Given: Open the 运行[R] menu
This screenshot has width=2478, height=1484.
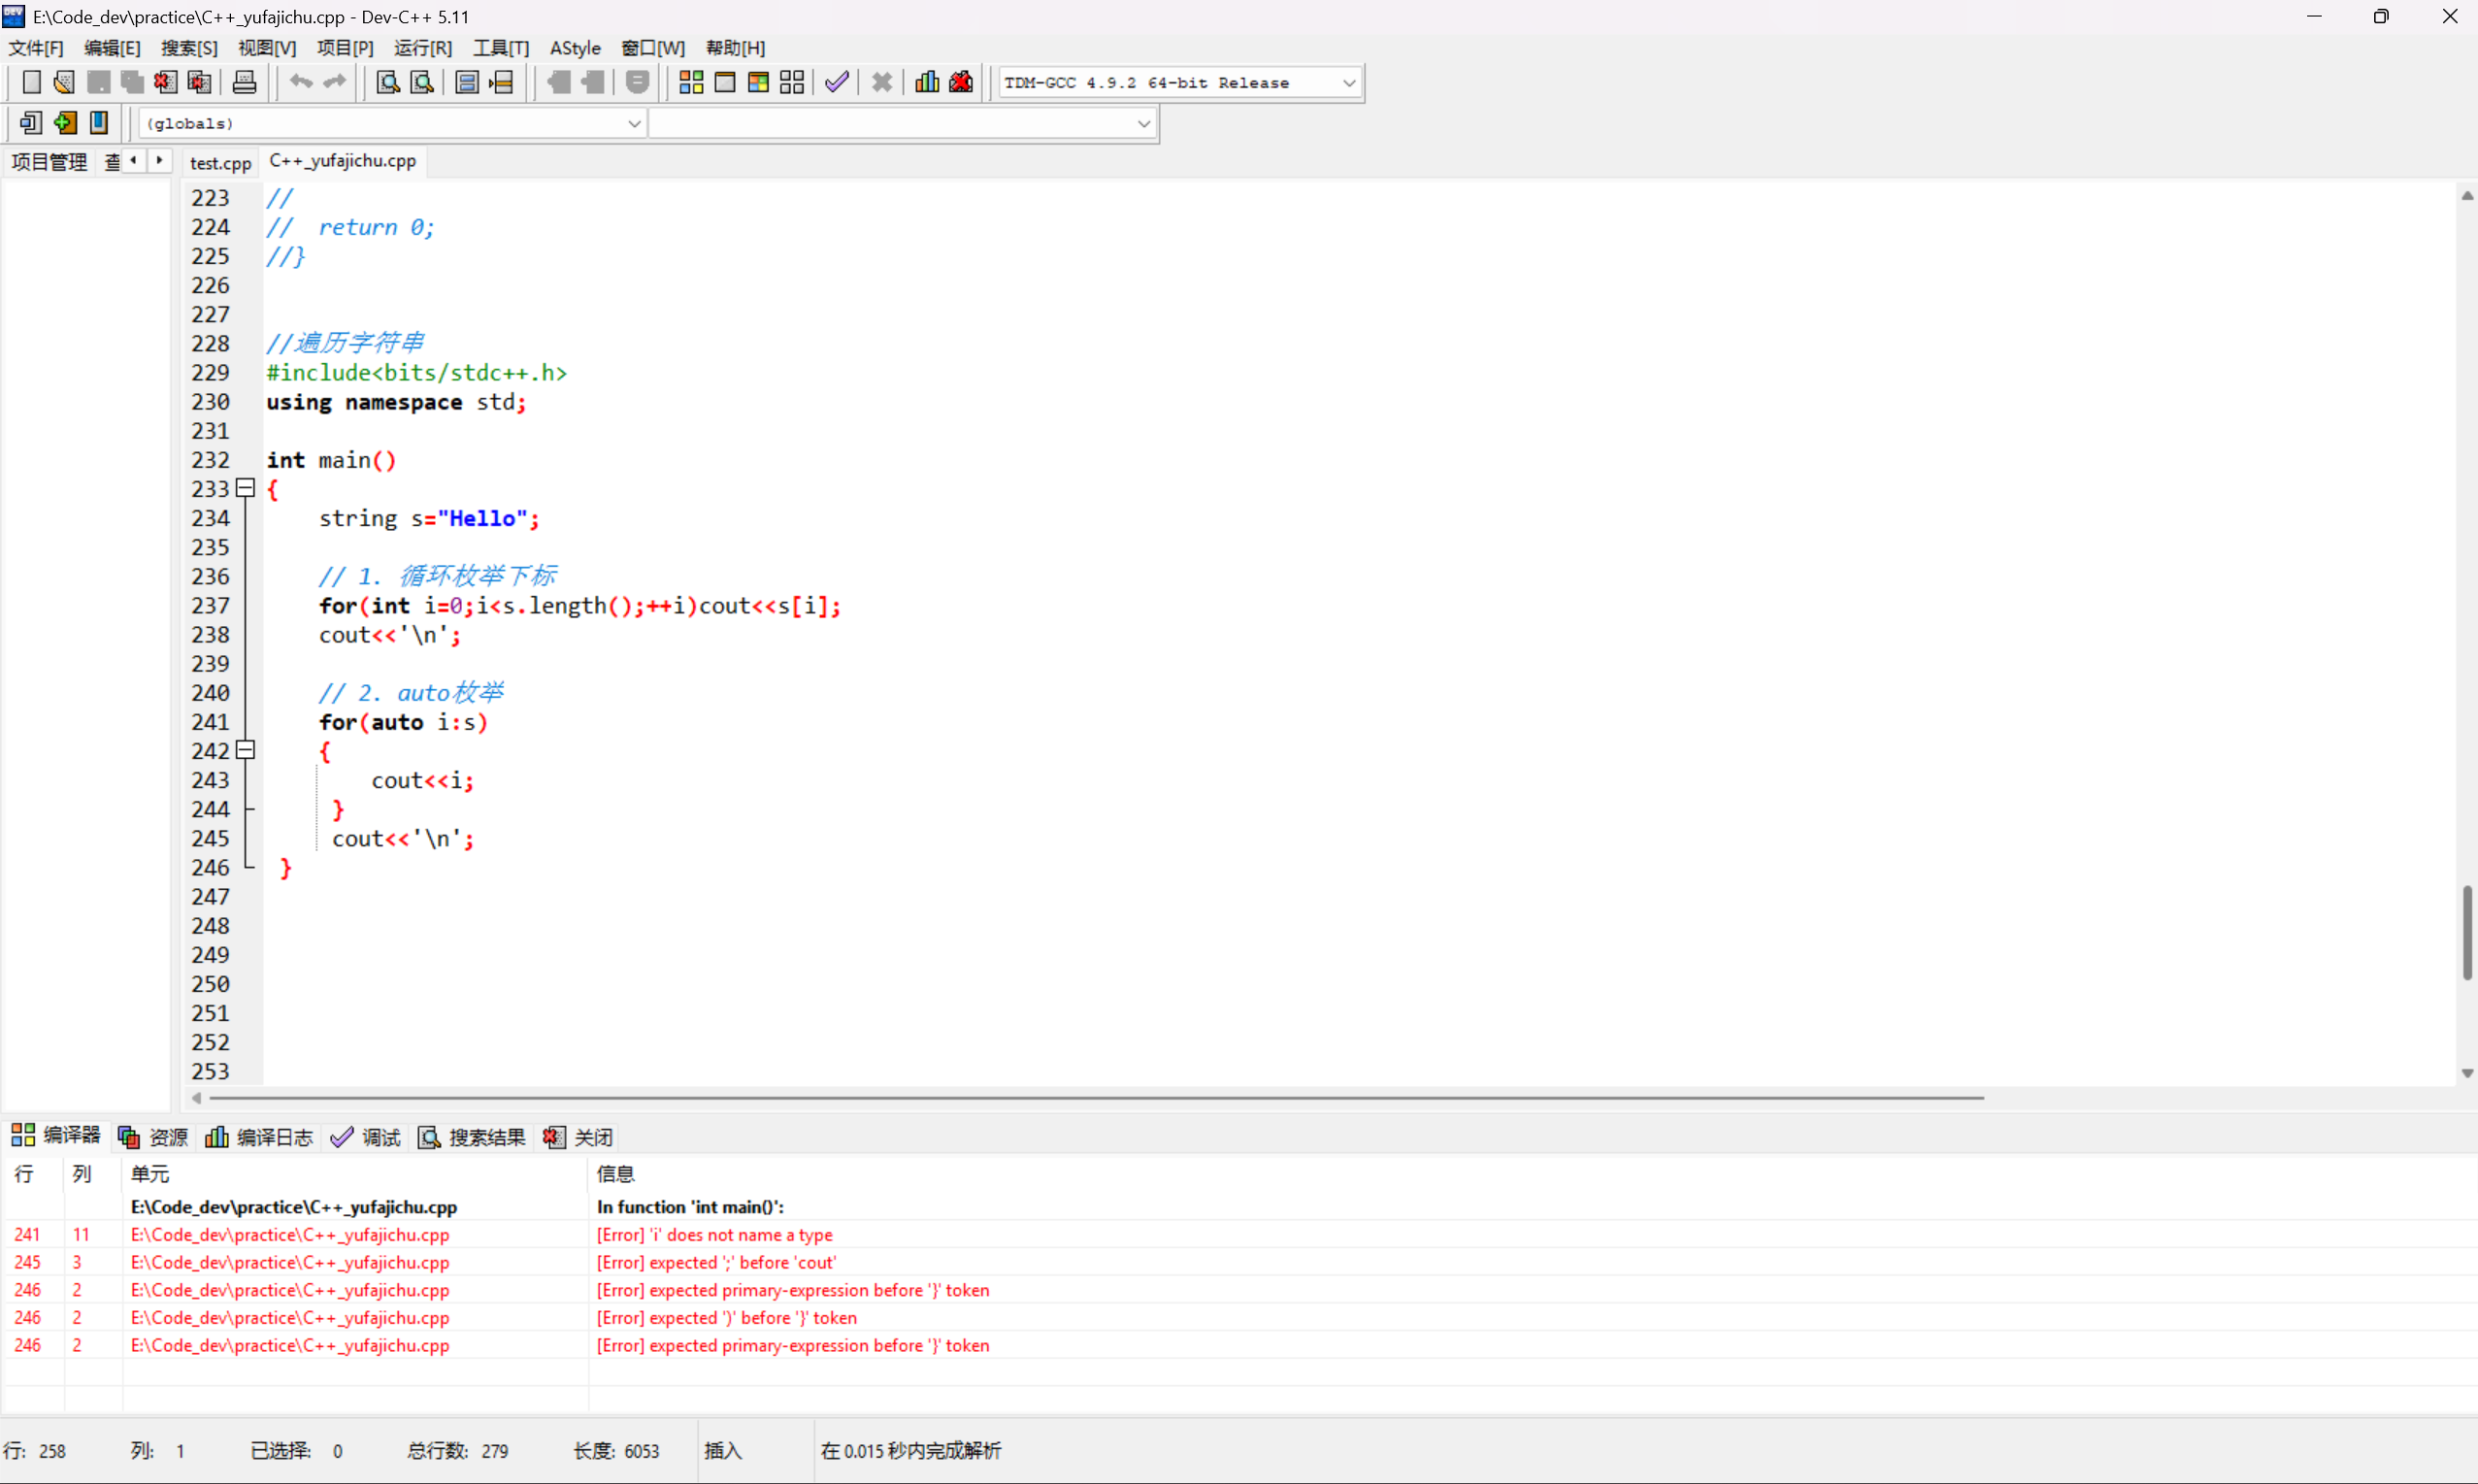Looking at the screenshot, I should pos(422,48).
